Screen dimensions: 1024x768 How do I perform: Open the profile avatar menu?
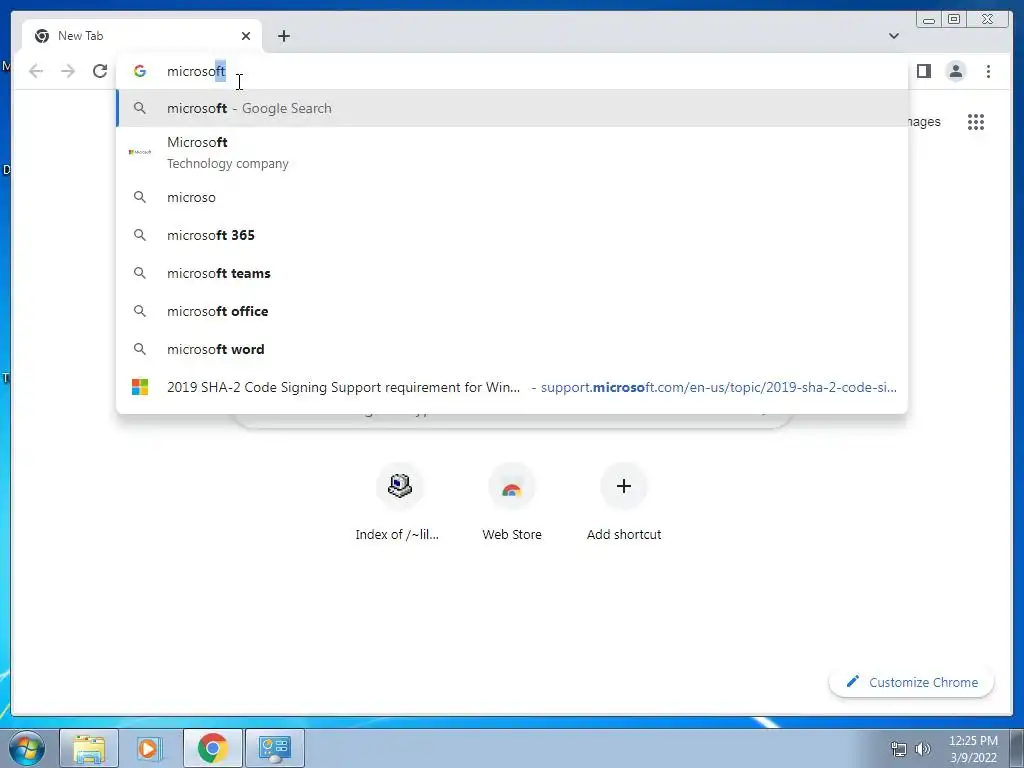[955, 71]
